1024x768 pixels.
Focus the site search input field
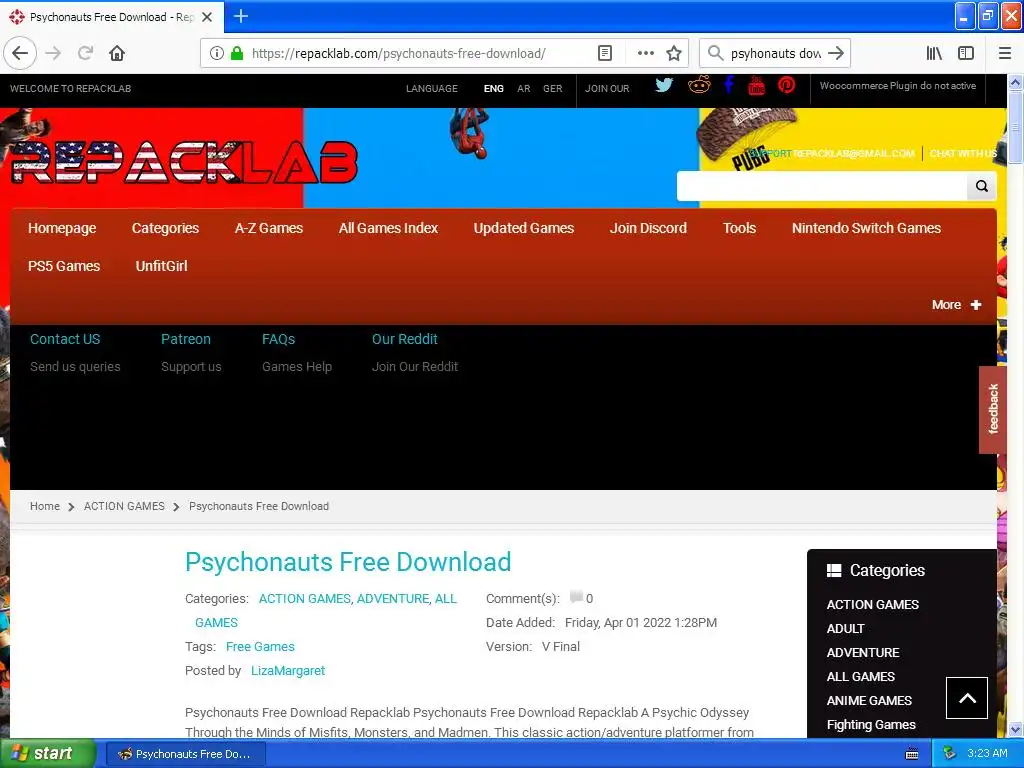click(822, 186)
